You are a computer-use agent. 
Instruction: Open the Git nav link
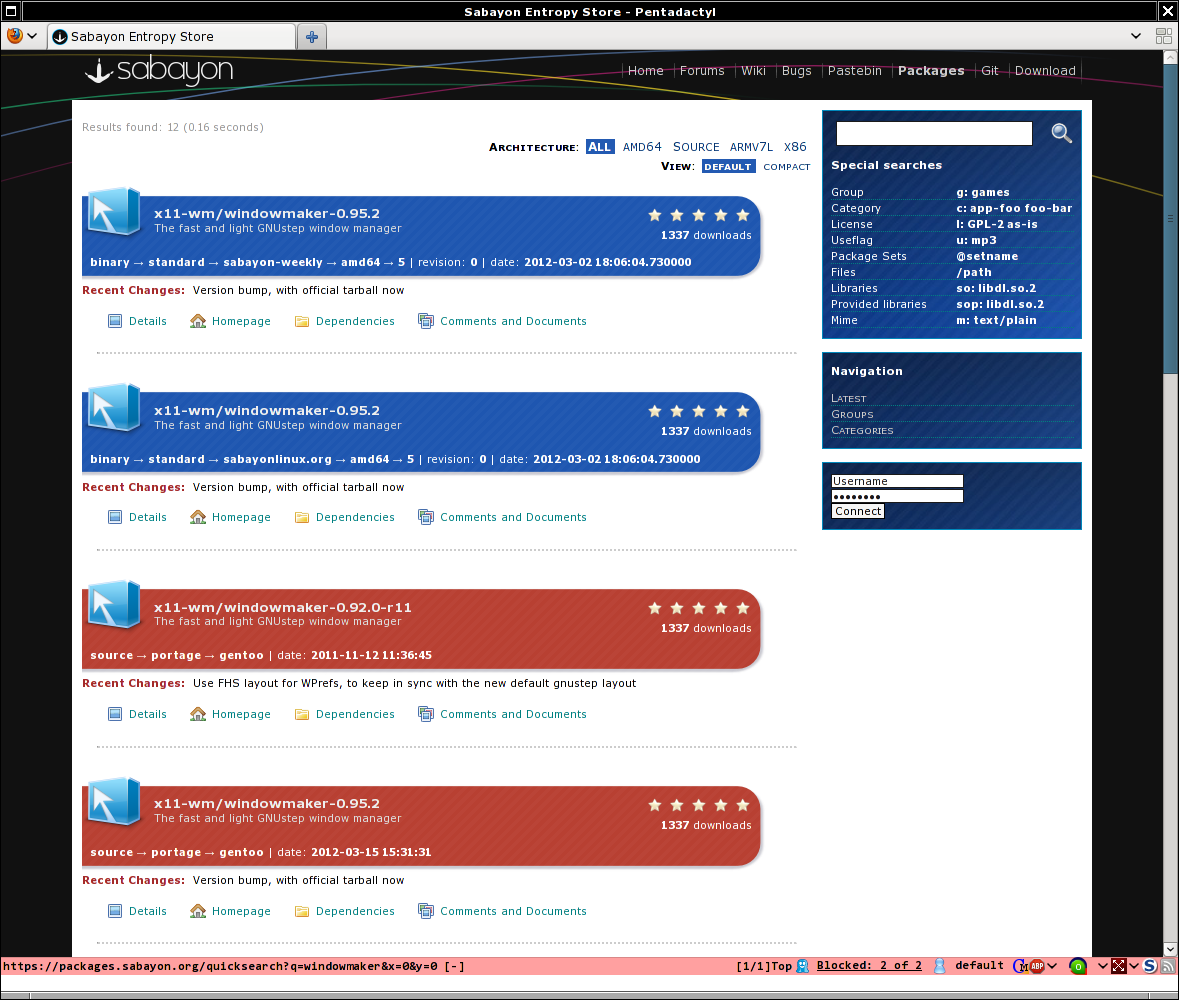[x=990, y=71]
